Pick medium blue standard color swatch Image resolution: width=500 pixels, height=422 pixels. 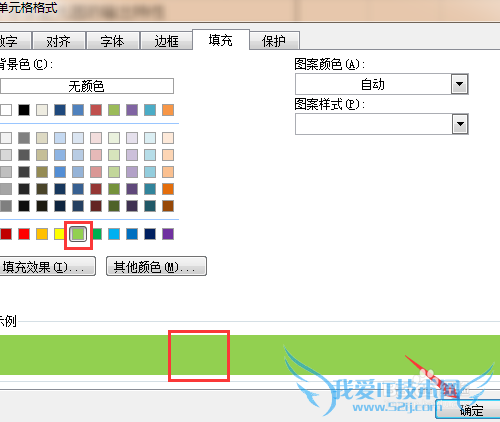tap(132, 234)
